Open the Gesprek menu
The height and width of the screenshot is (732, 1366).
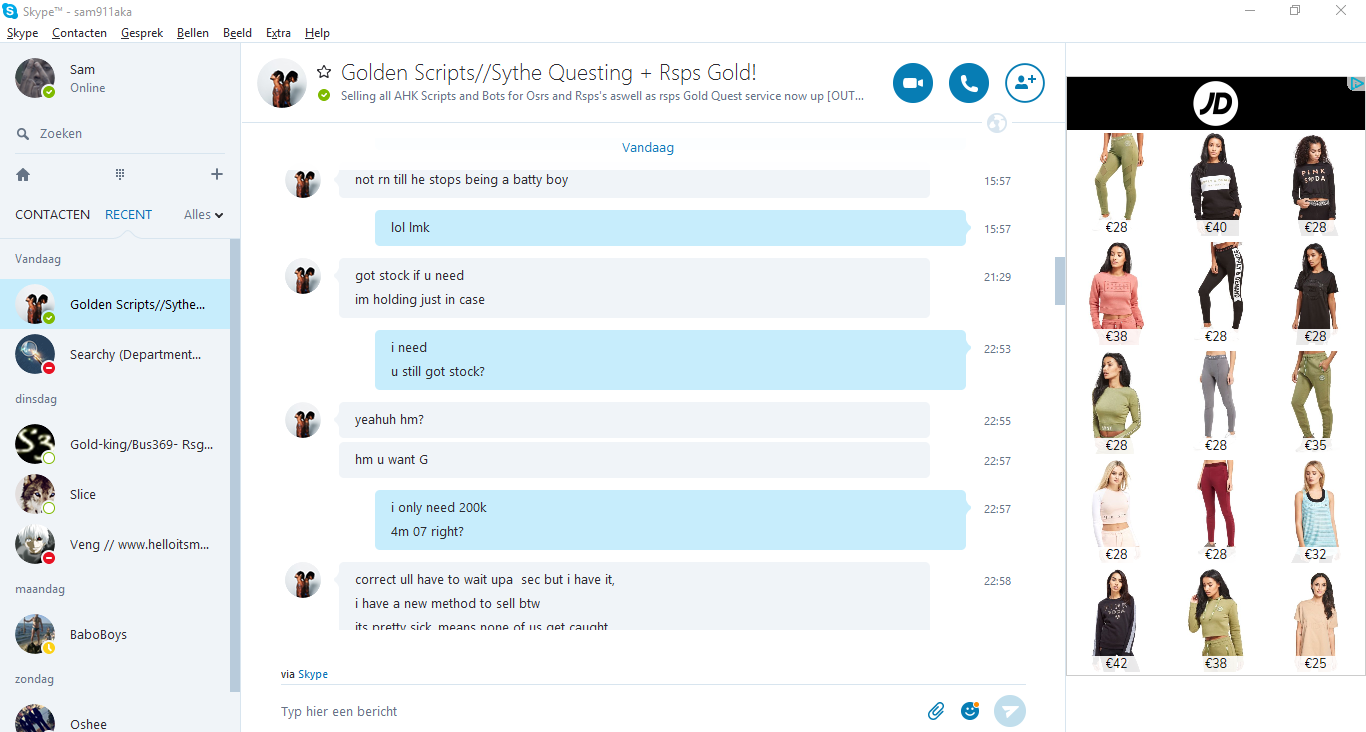[x=142, y=33]
